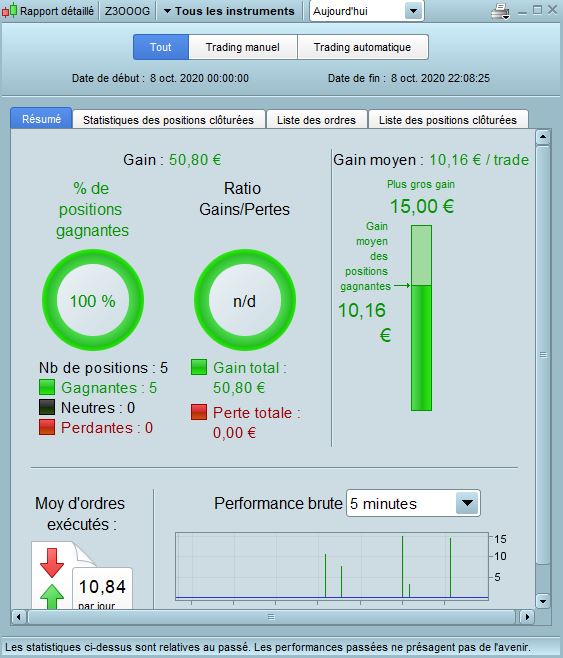Click the Rapport détaillé title text
Viewport: 563px width, 658px height.
pos(57,11)
